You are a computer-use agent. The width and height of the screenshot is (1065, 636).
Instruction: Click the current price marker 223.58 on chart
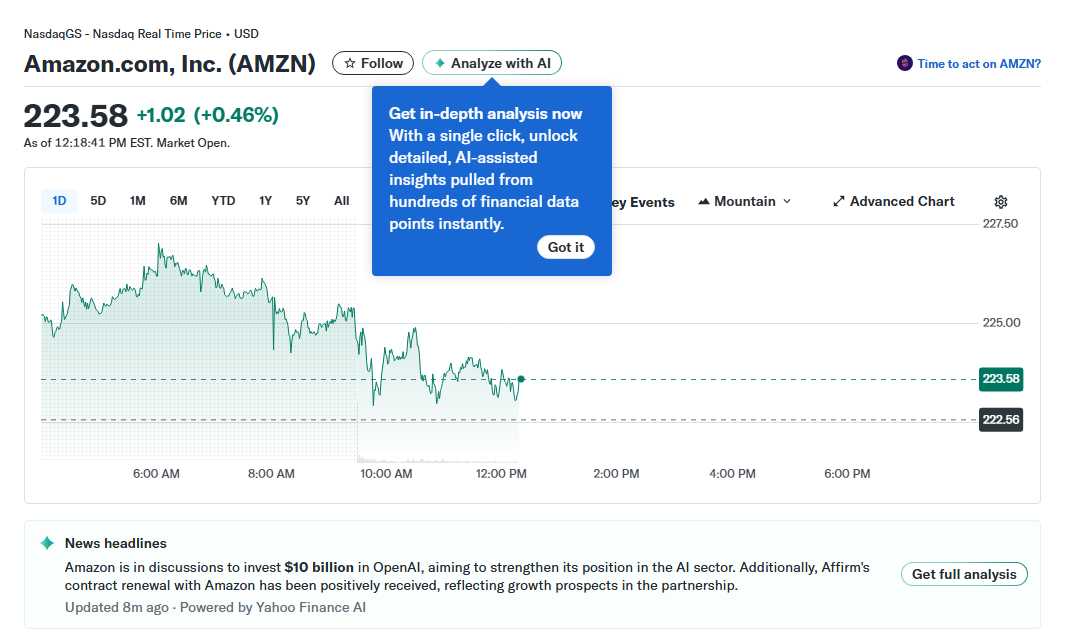[x=1000, y=379]
